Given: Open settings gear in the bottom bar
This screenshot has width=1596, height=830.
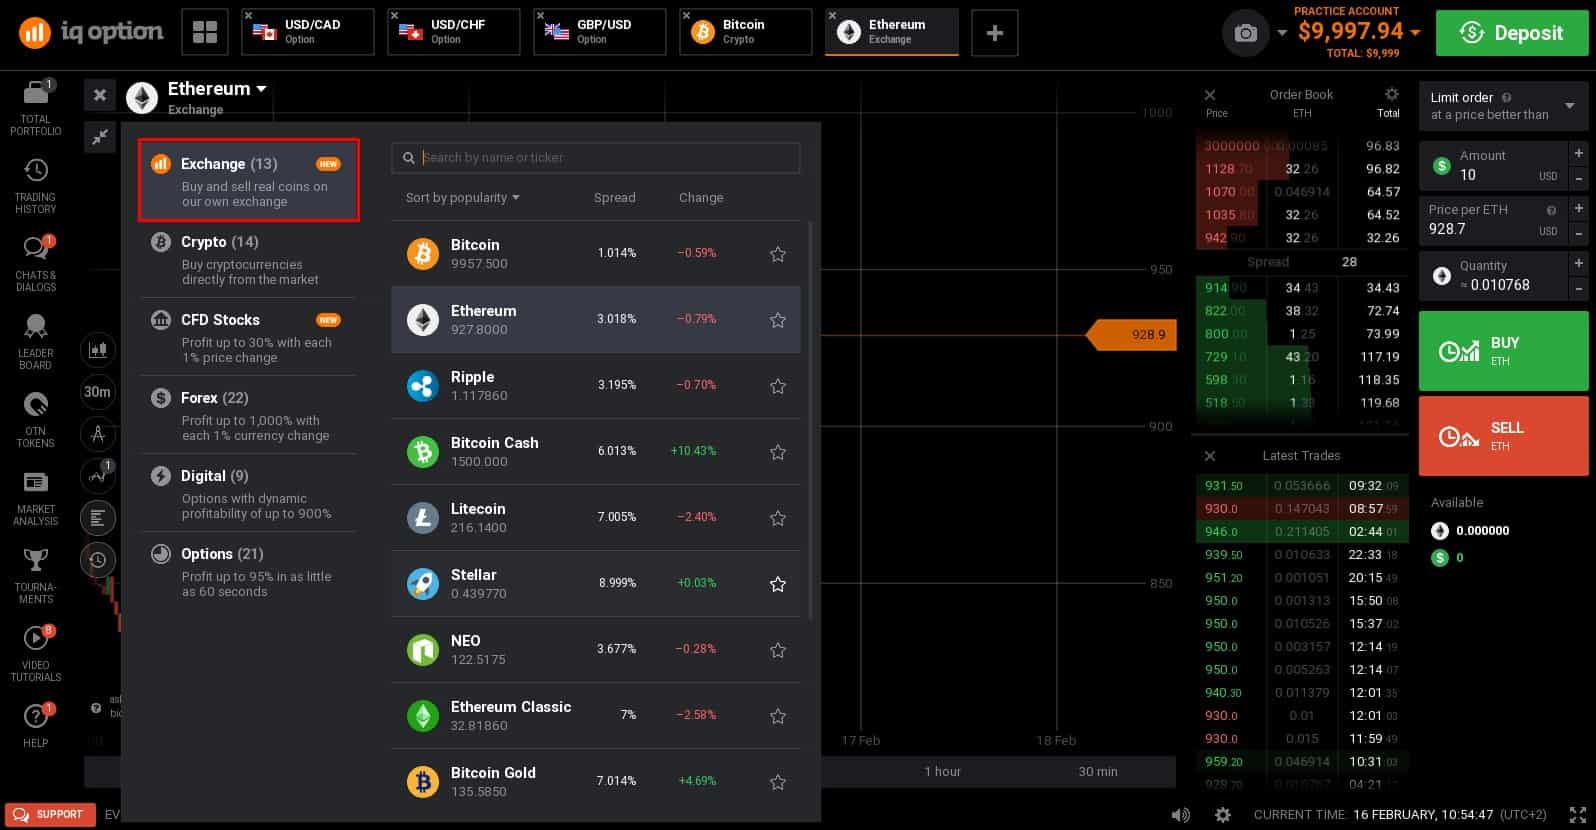Looking at the screenshot, I should [1222, 814].
